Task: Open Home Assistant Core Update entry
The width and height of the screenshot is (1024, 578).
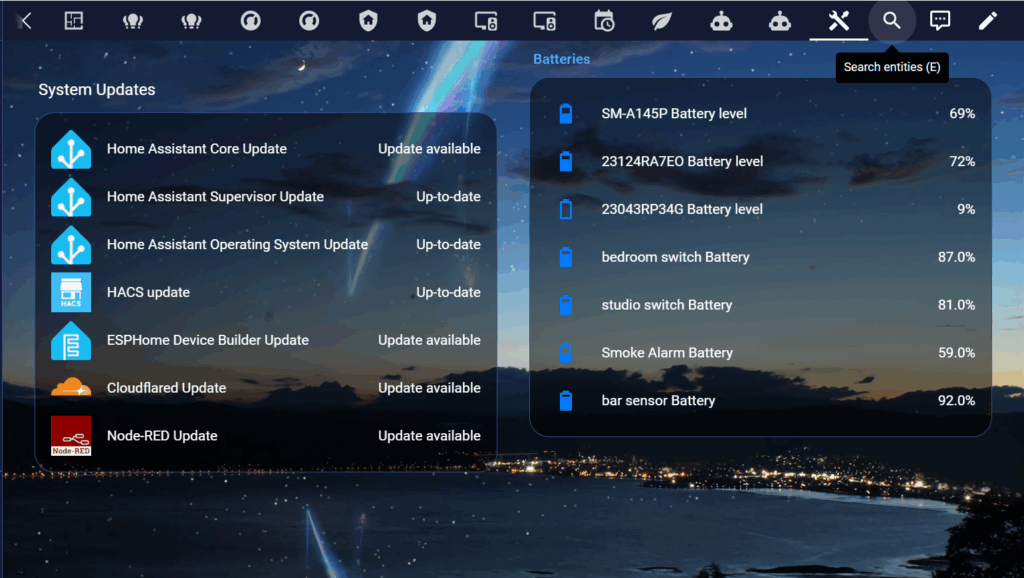Action: [197, 149]
